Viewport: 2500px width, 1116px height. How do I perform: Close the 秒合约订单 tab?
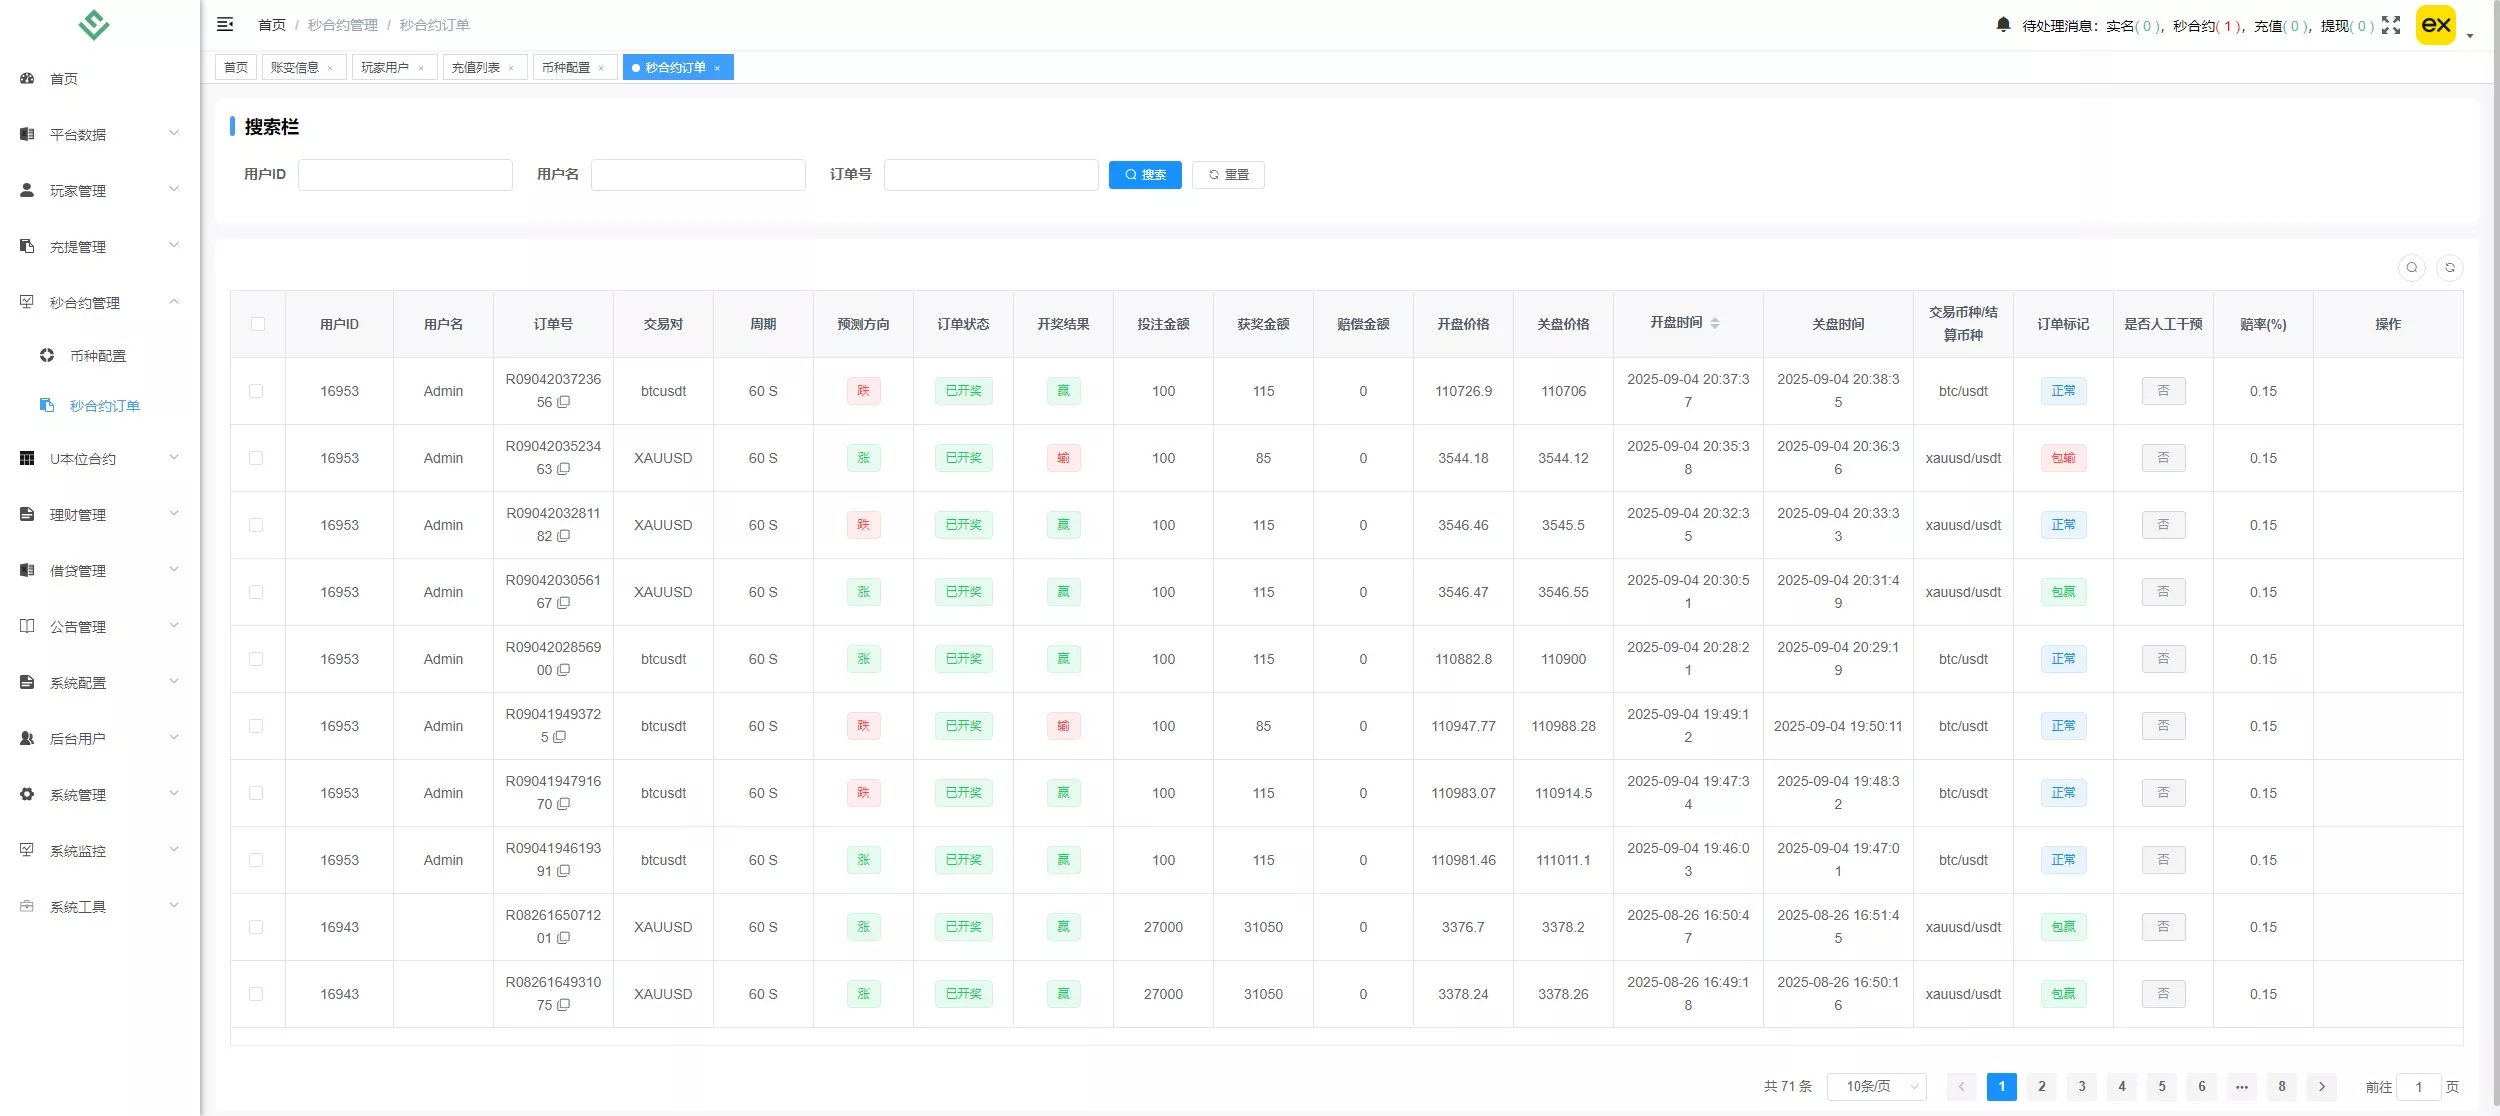(x=717, y=68)
